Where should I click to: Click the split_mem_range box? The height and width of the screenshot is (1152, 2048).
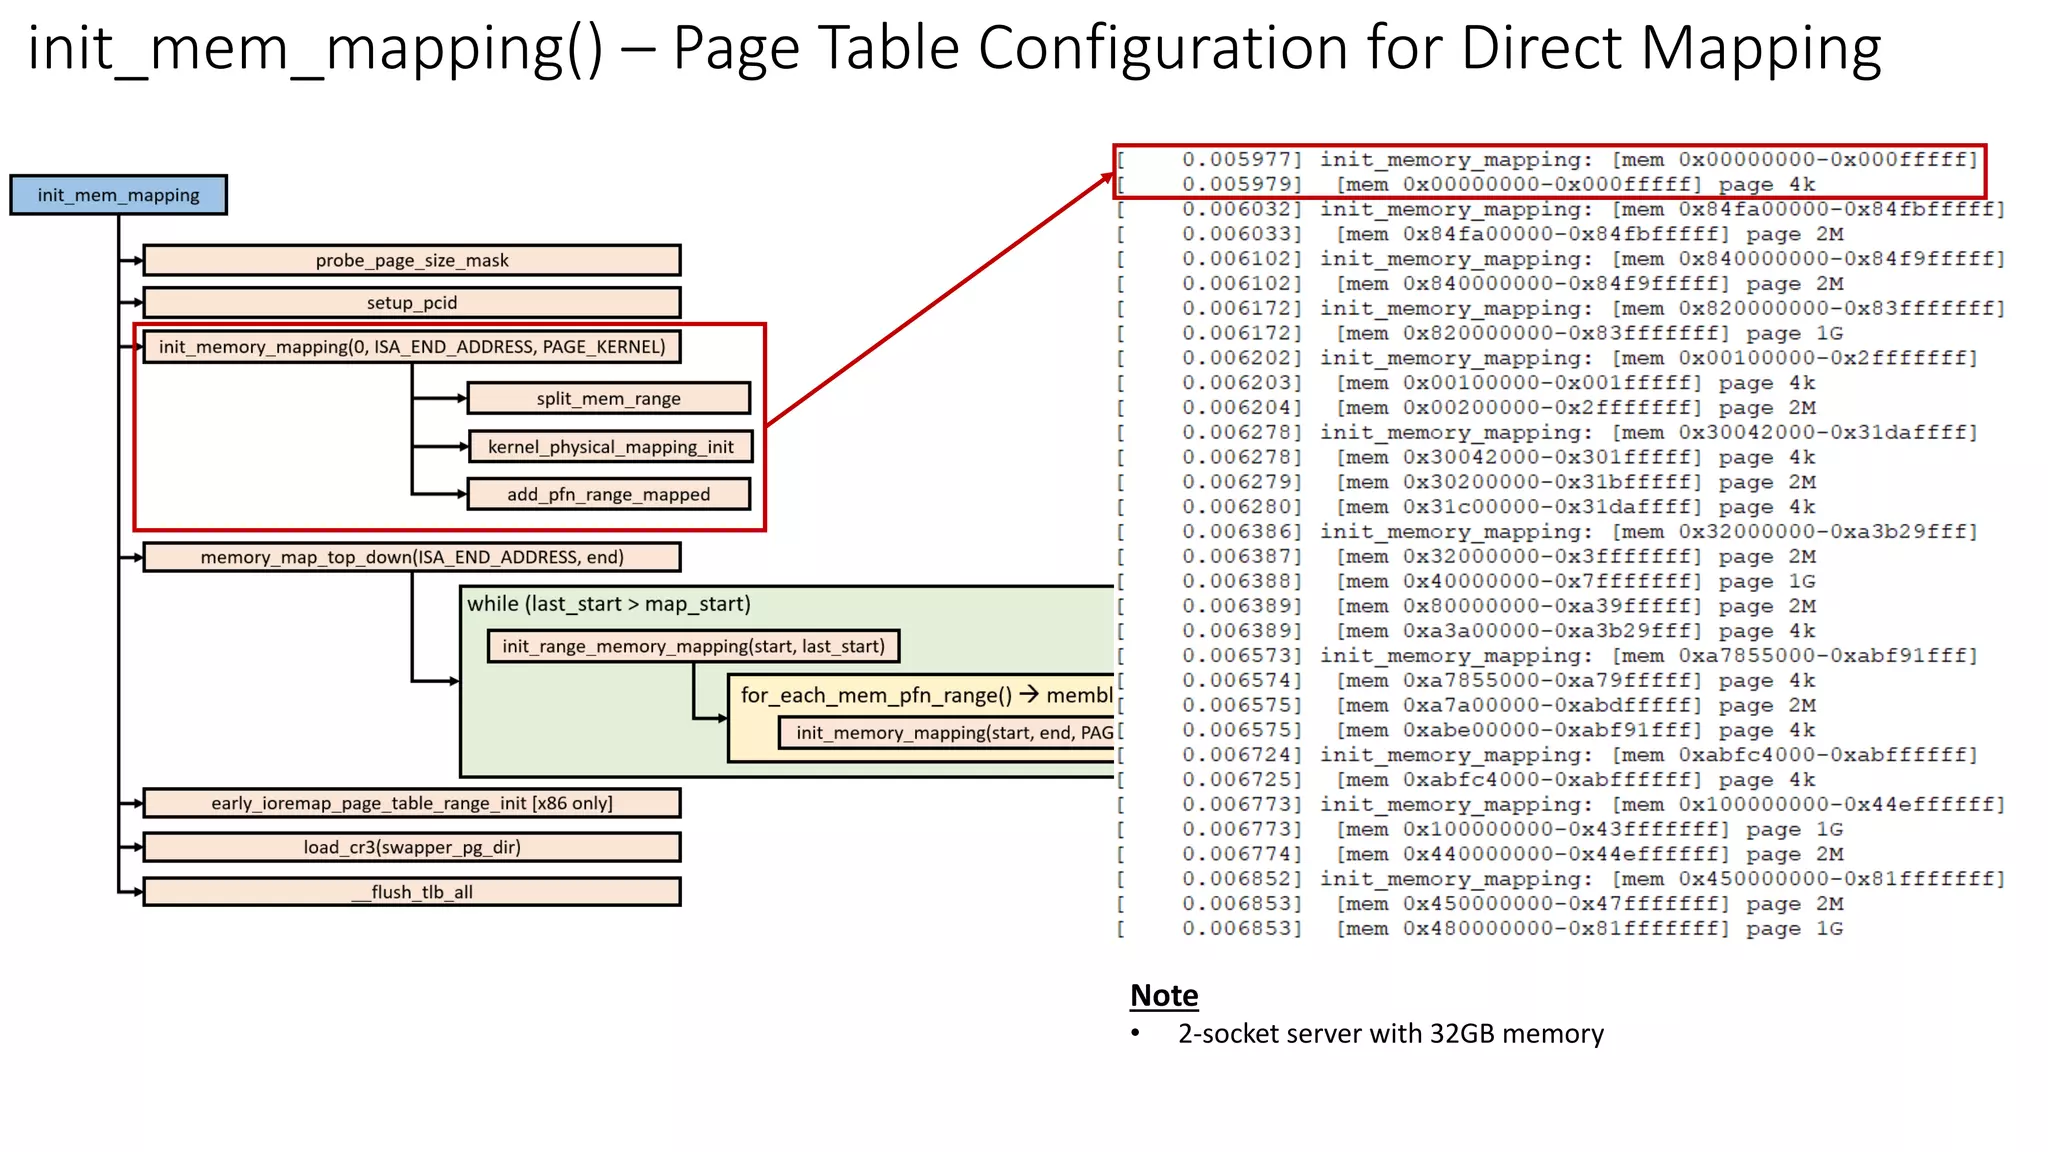coord(608,398)
